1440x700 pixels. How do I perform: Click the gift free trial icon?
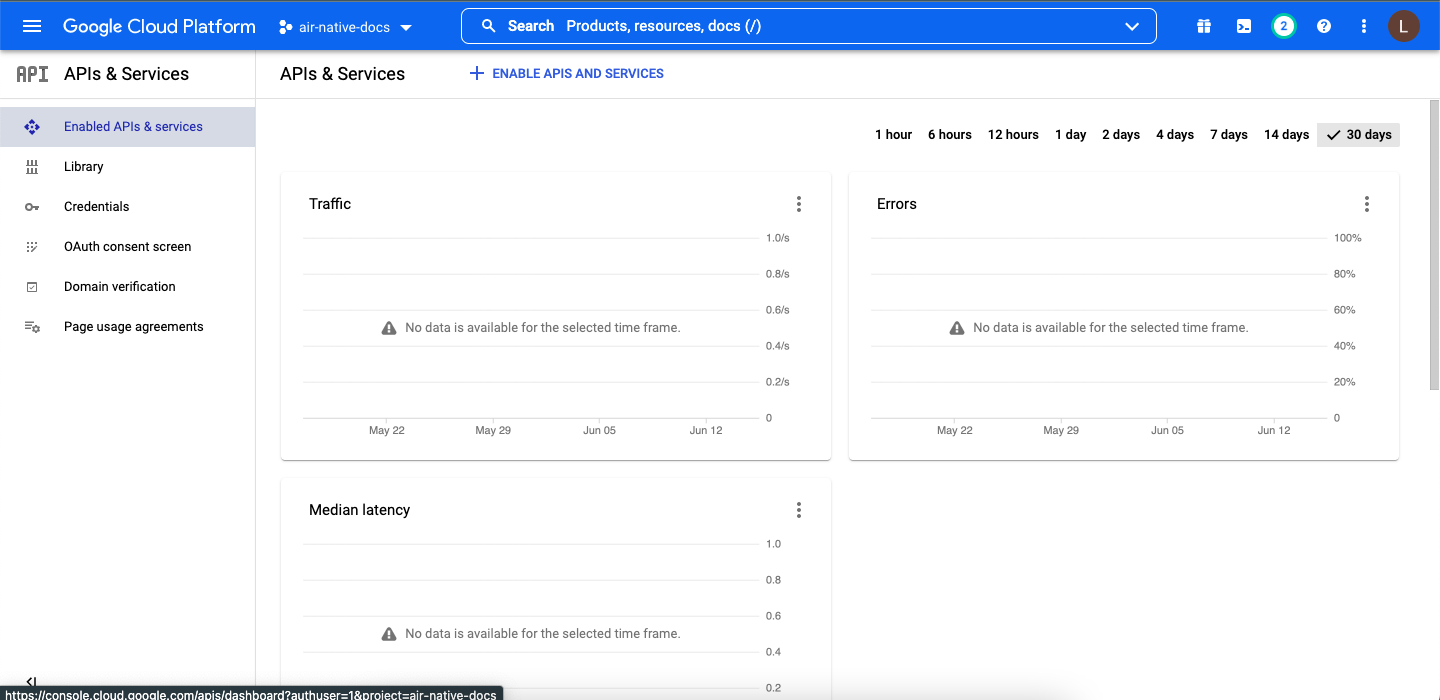(x=1204, y=26)
